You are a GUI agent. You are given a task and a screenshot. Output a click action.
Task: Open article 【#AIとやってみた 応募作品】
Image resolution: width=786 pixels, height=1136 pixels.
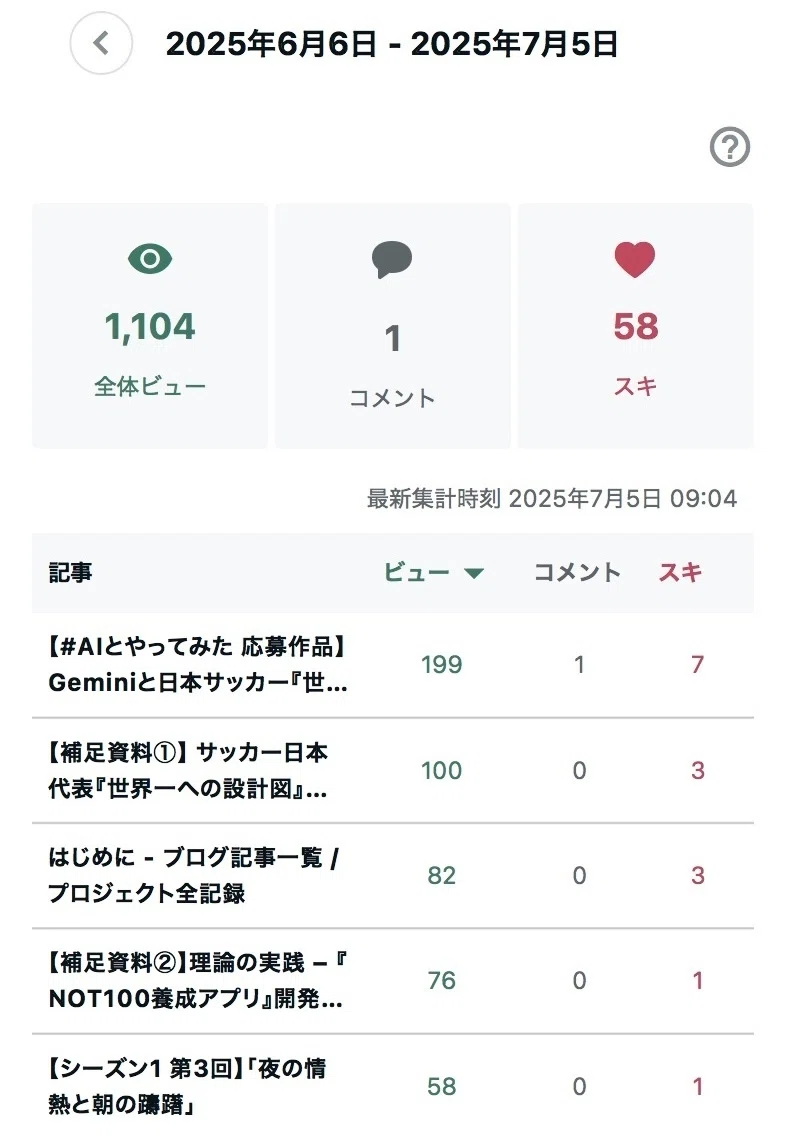click(198, 664)
